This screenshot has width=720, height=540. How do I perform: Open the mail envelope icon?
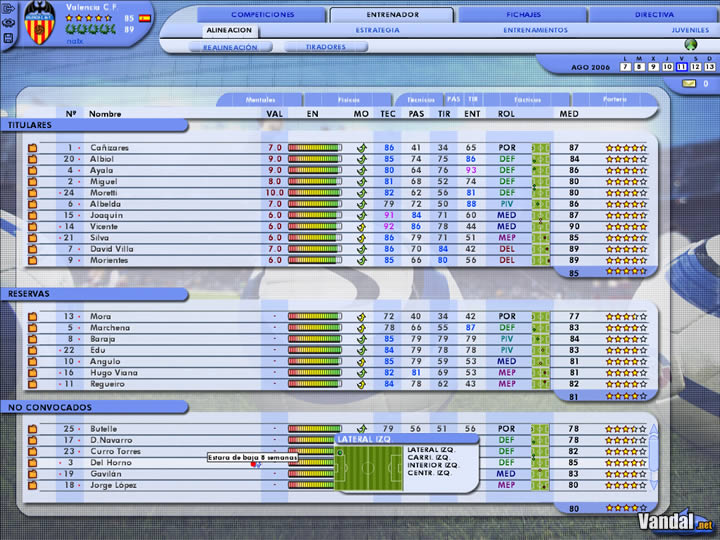[689, 84]
